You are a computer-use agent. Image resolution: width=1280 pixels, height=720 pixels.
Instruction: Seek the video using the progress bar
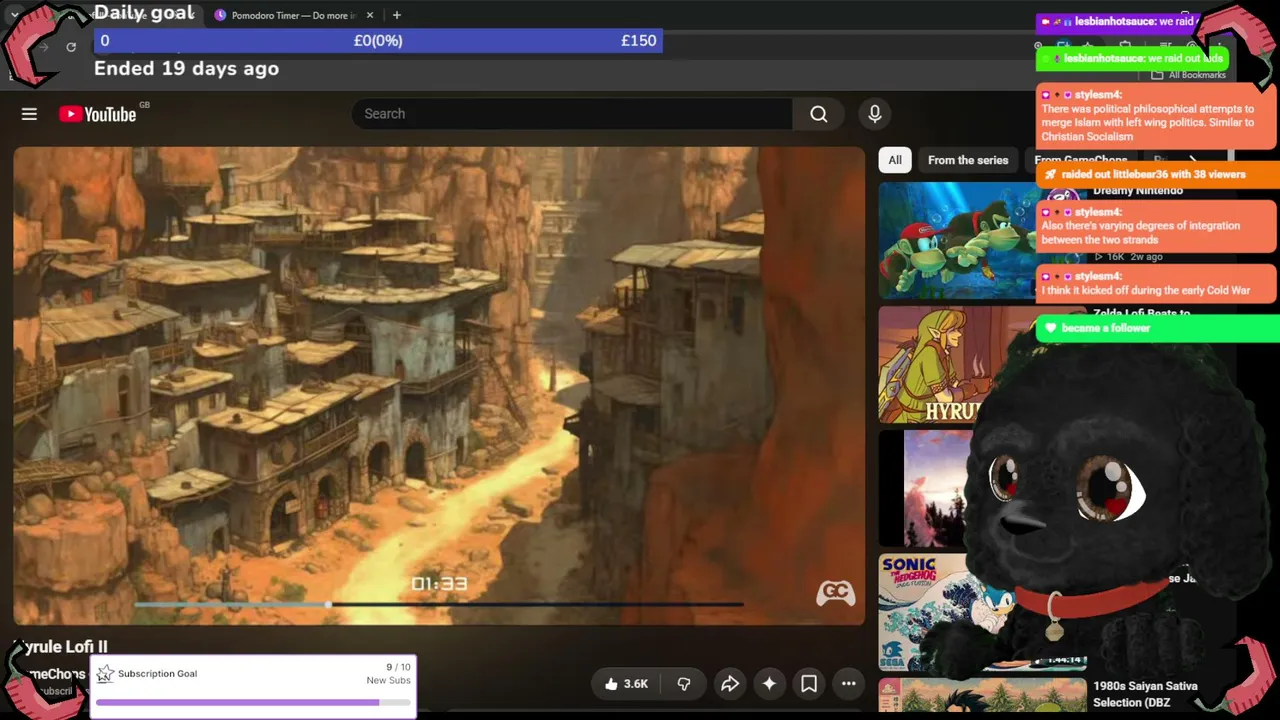click(x=439, y=604)
